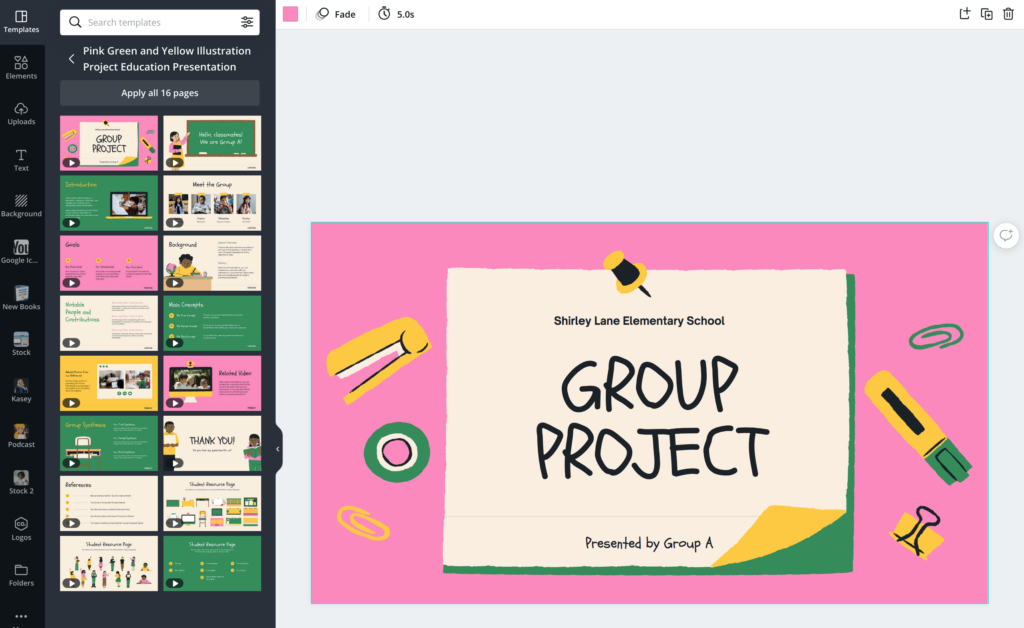Click the Apply all 16 pages button
This screenshot has width=1024, height=628.
pyautogui.click(x=159, y=92)
